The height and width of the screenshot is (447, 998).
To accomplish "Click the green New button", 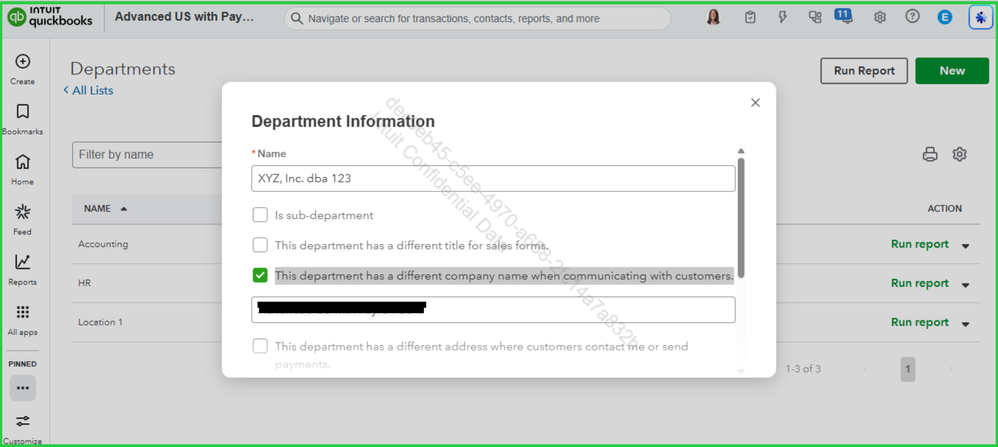I will point(952,71).
